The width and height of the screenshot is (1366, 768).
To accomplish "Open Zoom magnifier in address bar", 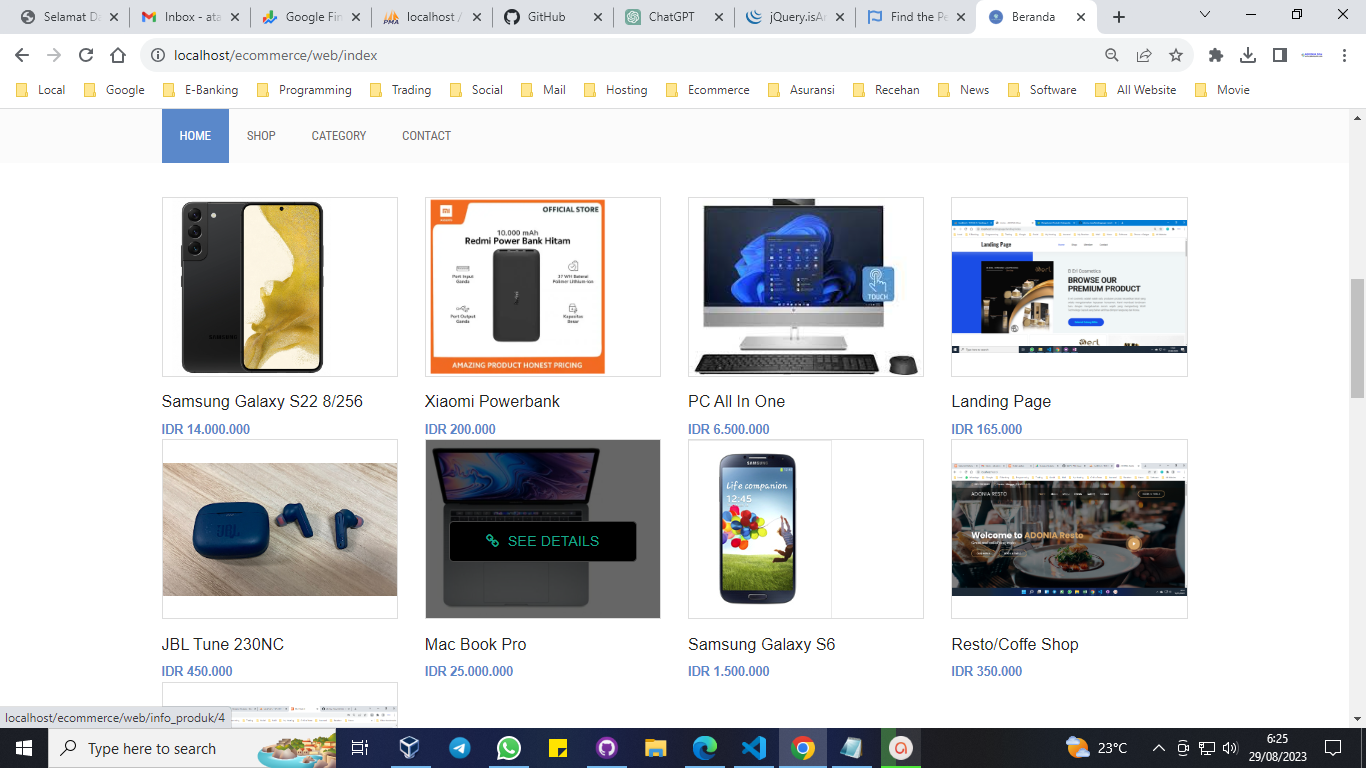I will [1112, 55].
